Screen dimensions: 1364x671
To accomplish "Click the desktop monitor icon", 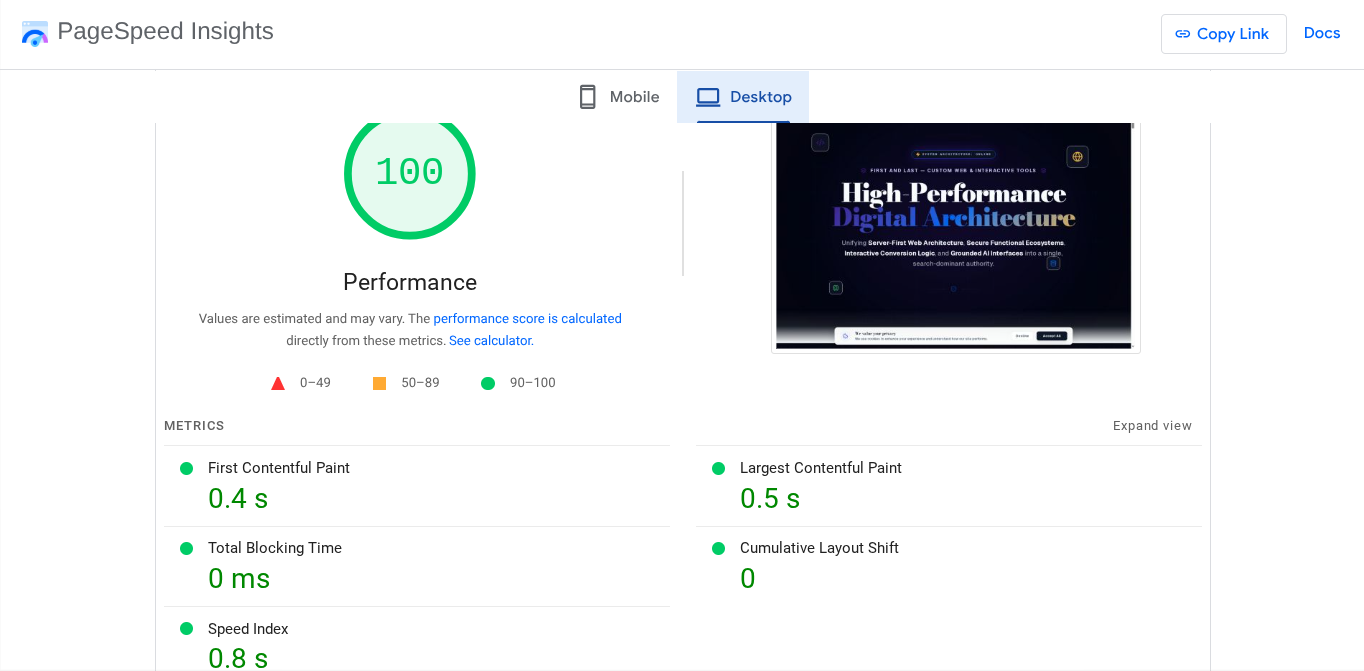I will point(708,96).
